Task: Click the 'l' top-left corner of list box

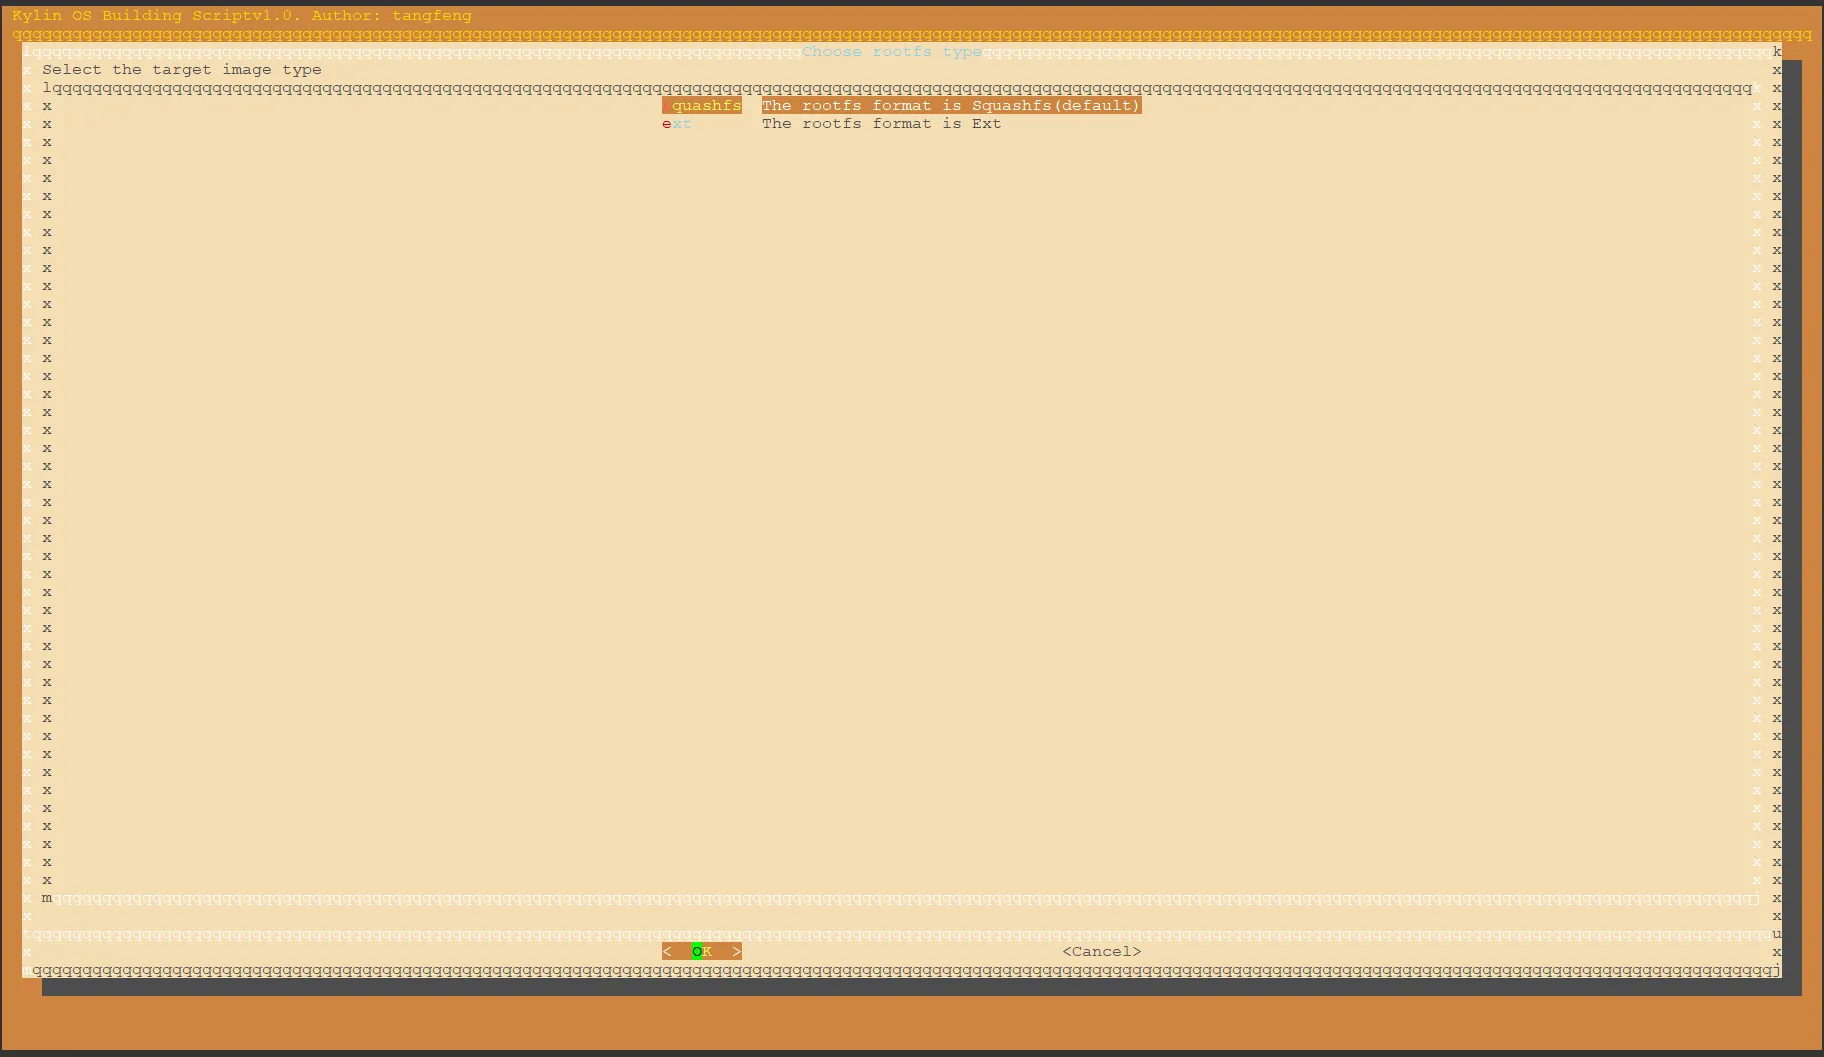Action: [47, 88]
